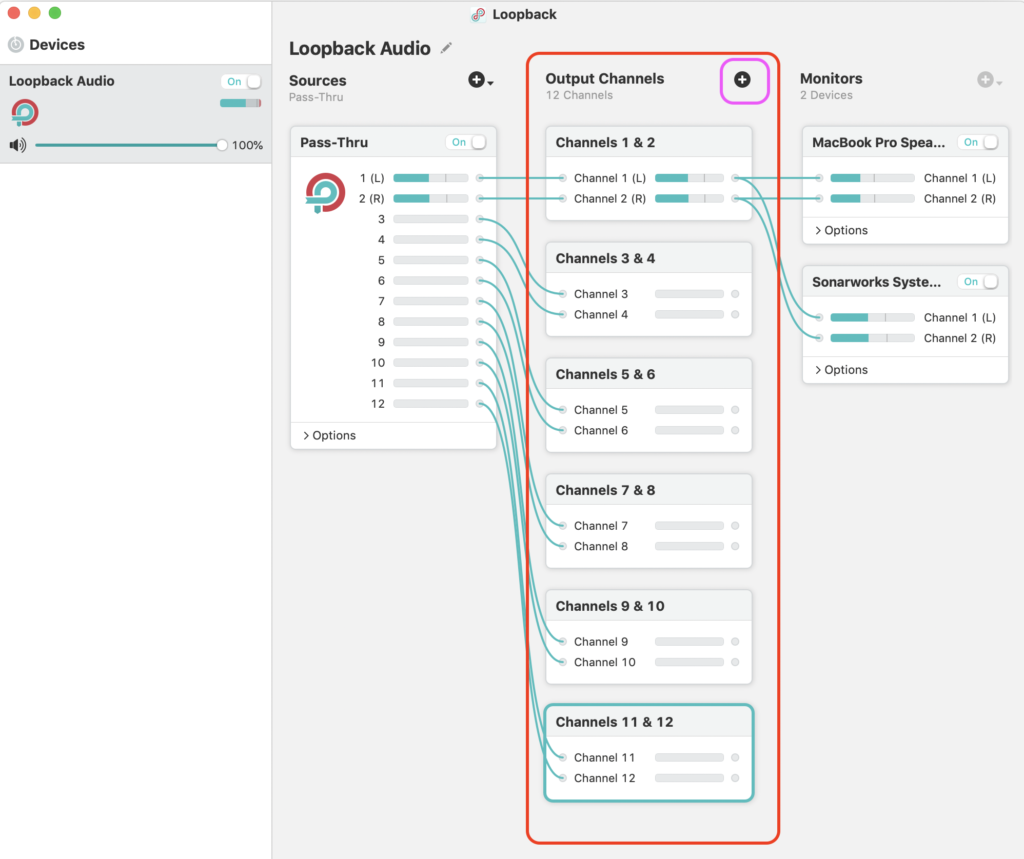Open the add Sources dropdown menu
The height and width of the screenshot is (859, 1024).
(x=480, y=80)
